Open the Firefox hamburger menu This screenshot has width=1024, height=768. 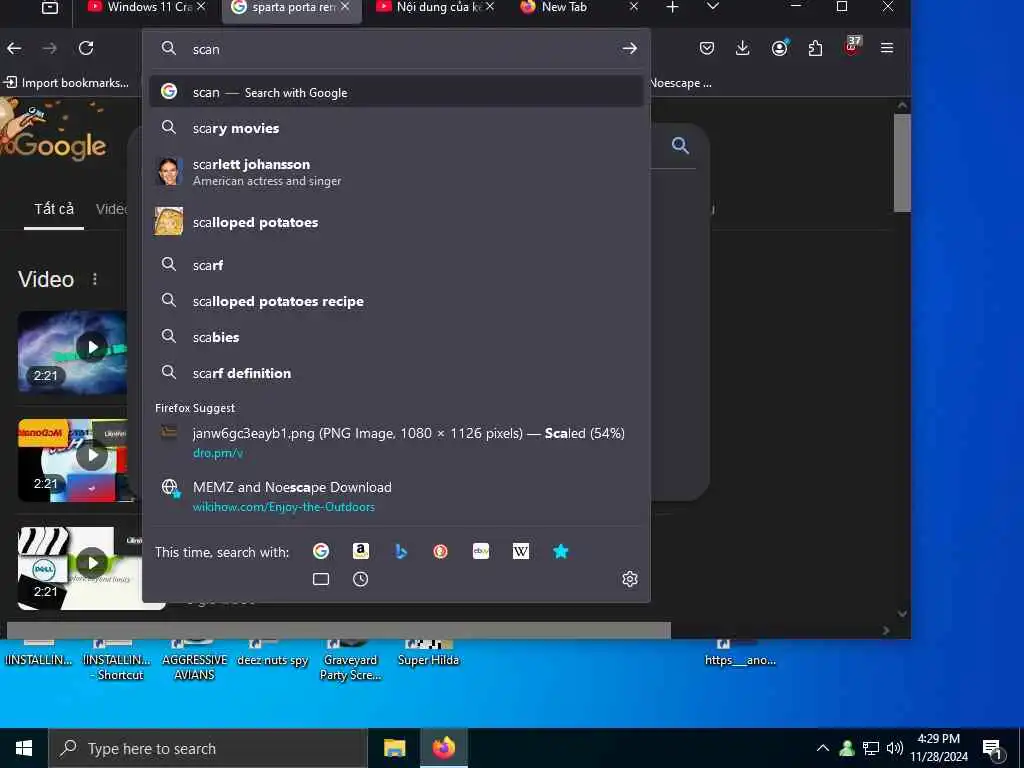887,48
